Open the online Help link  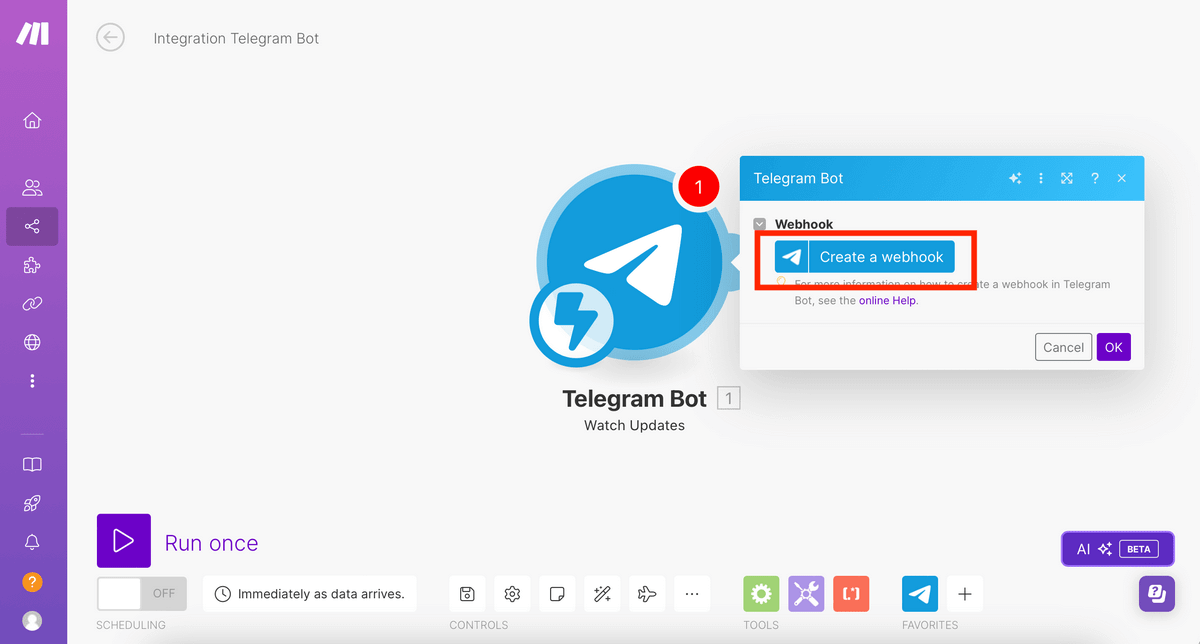click(x=888, y=300)
